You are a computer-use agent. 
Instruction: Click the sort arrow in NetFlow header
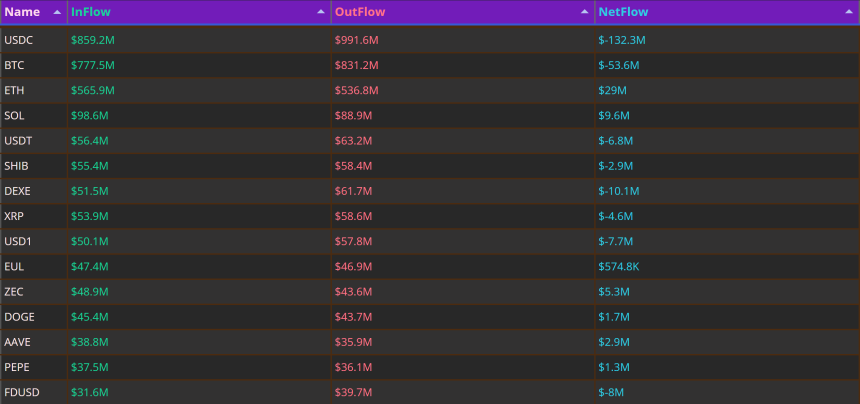pos(848,12)
